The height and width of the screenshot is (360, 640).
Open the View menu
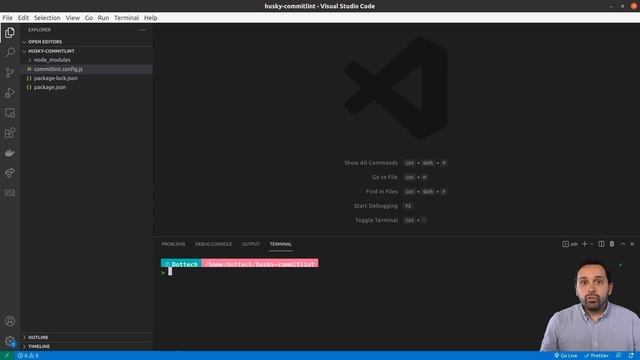[x=73, y=18]
